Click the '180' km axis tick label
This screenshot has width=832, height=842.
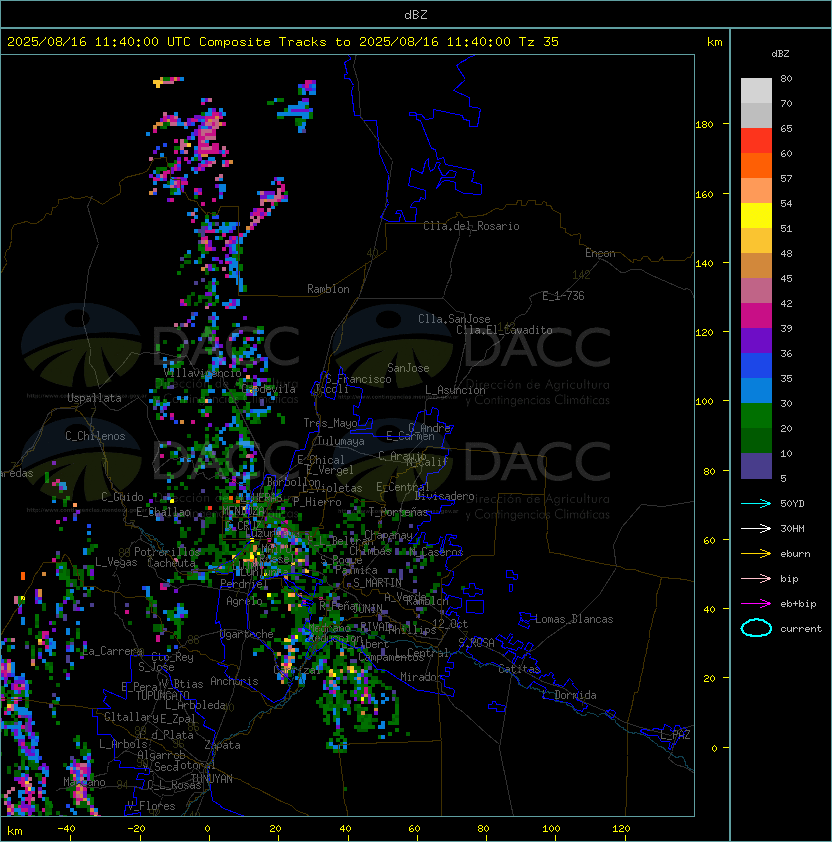[704, 125]
